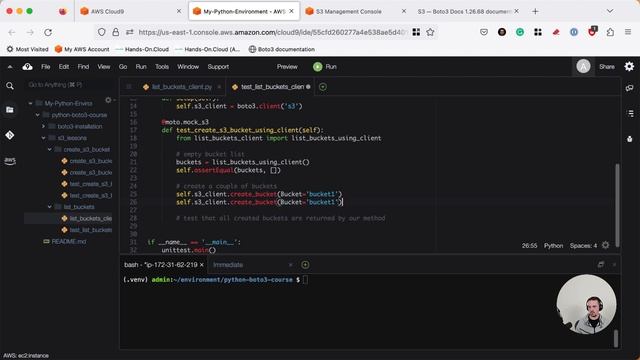Open new terminal tab with plus icon

(305, 265)
